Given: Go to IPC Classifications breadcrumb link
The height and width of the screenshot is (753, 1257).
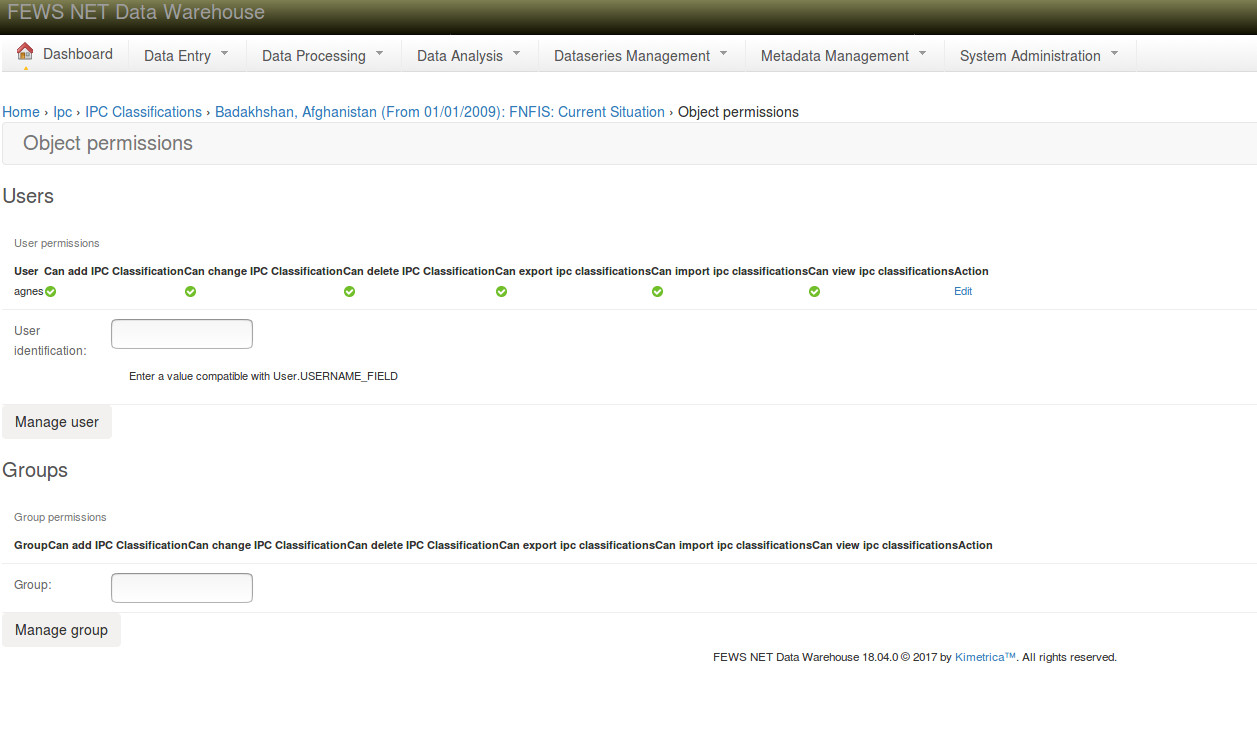Looking at the screenshot, I should (x=143, y=112).
